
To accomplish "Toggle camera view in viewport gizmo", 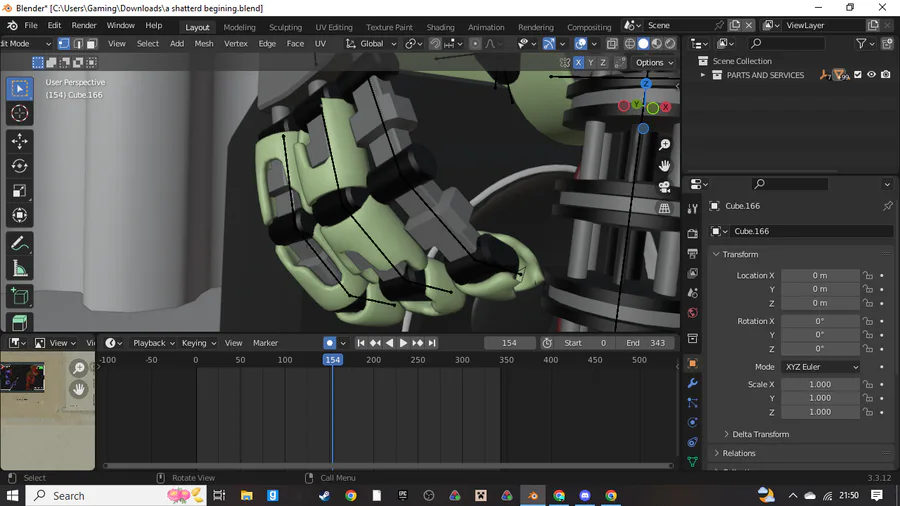I will click(x=664, y=187).
